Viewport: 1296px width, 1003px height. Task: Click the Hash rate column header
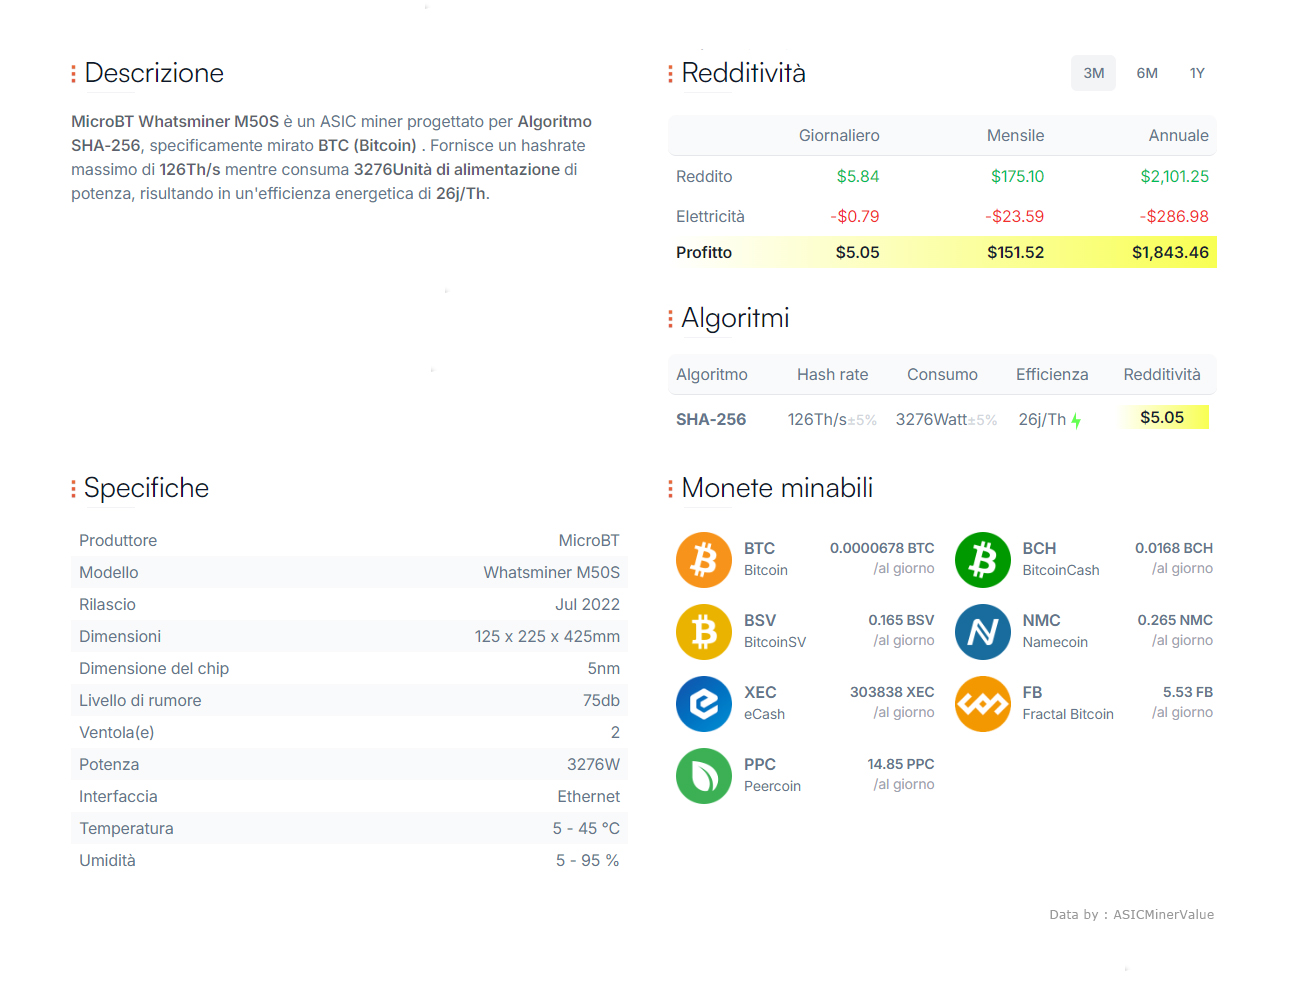[x=832, y=374]
